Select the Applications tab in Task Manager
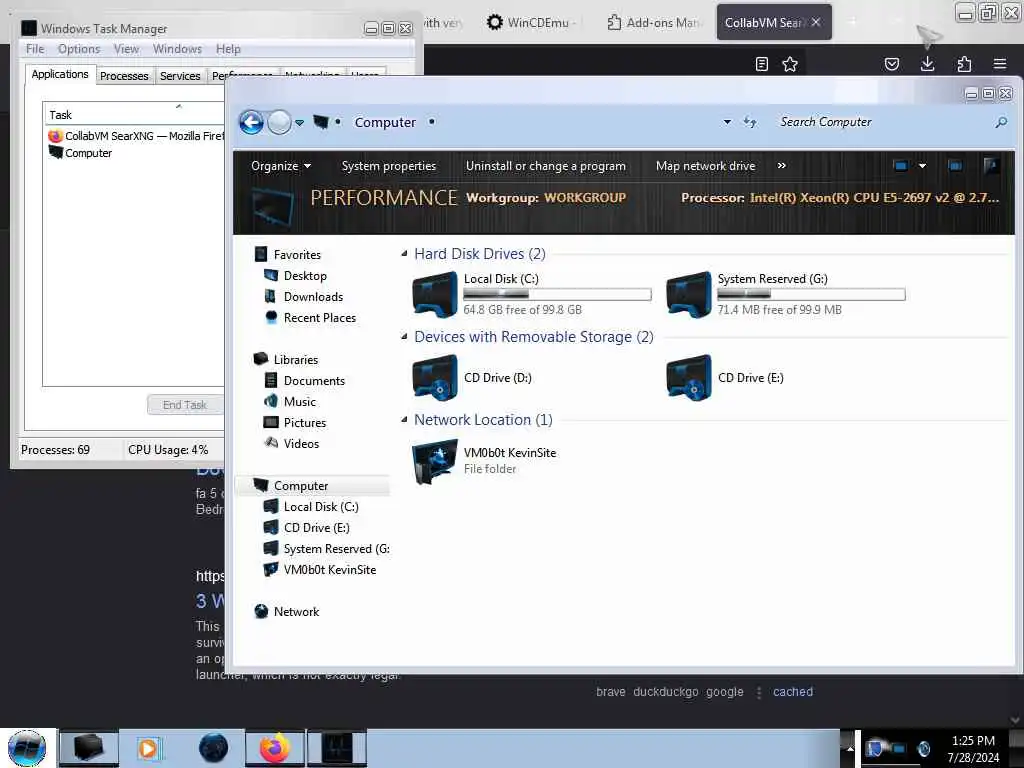1024x768 pixels. (60, 74)
